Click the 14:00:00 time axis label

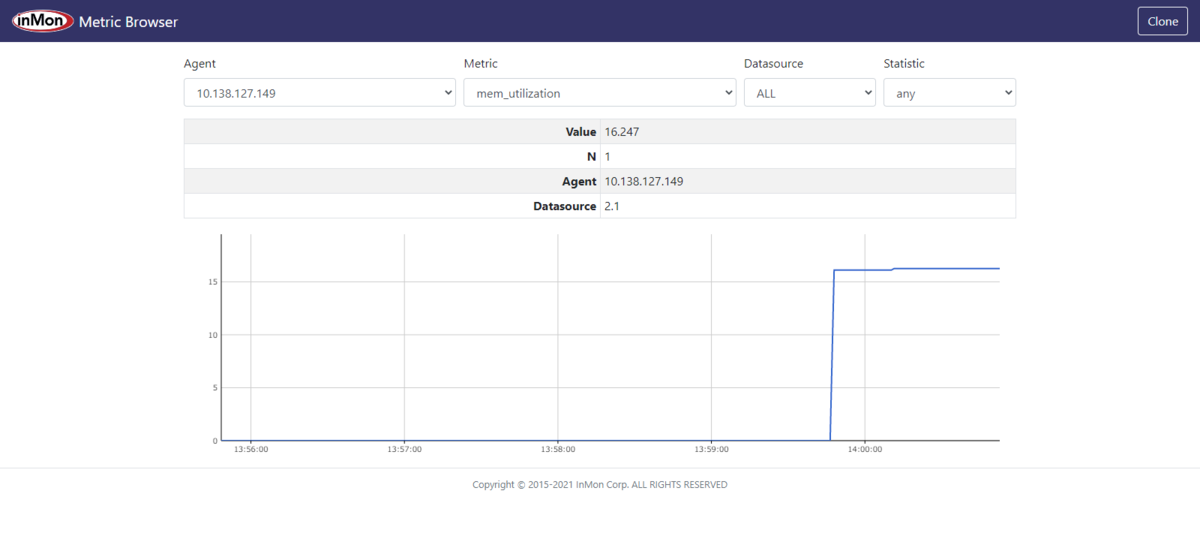pyautogui.click(x=864, y=450)
